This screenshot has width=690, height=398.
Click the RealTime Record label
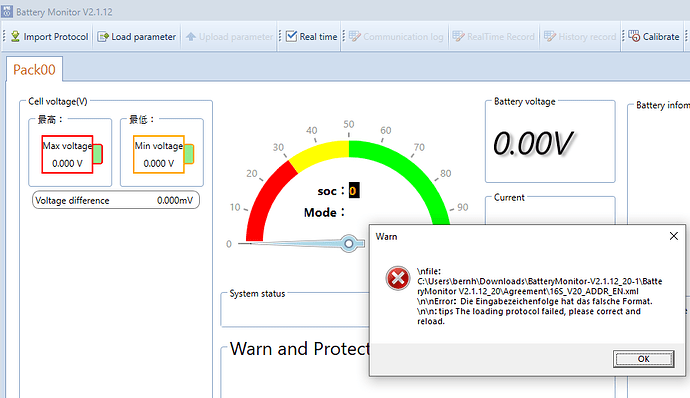[501, 37]
